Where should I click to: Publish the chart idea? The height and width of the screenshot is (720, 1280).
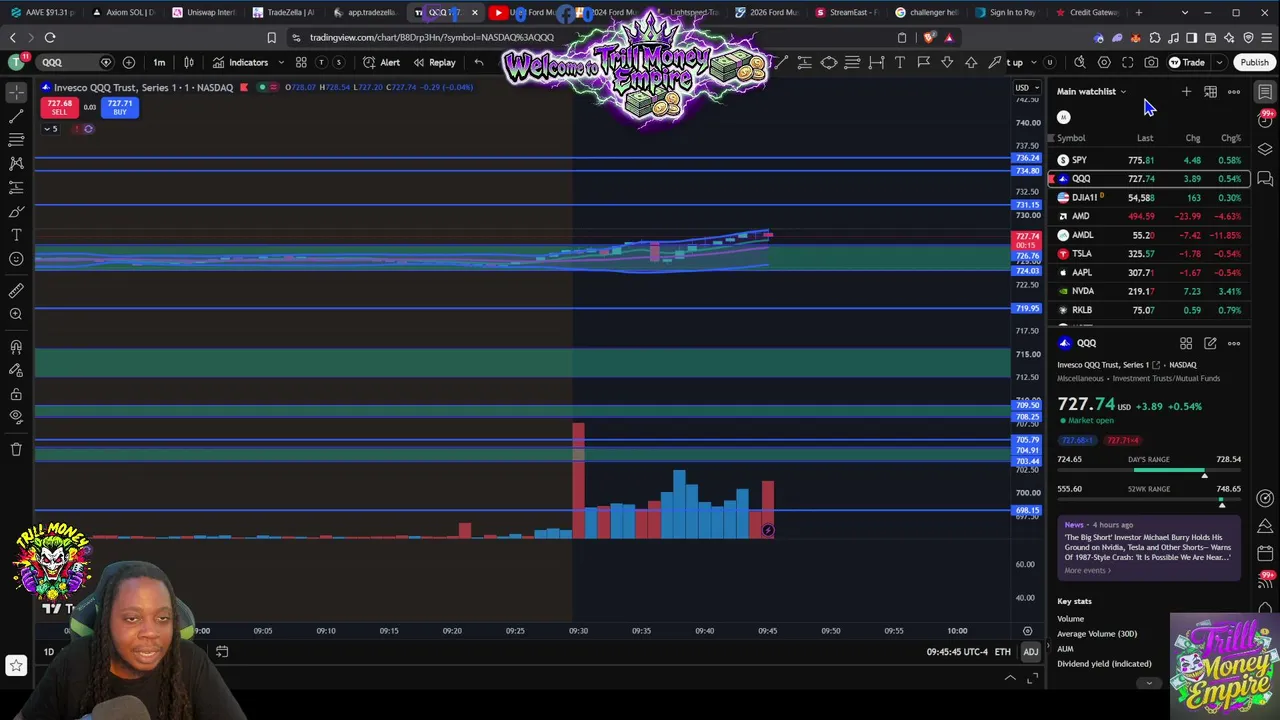pyautogui.click(x=1254, y=62)
